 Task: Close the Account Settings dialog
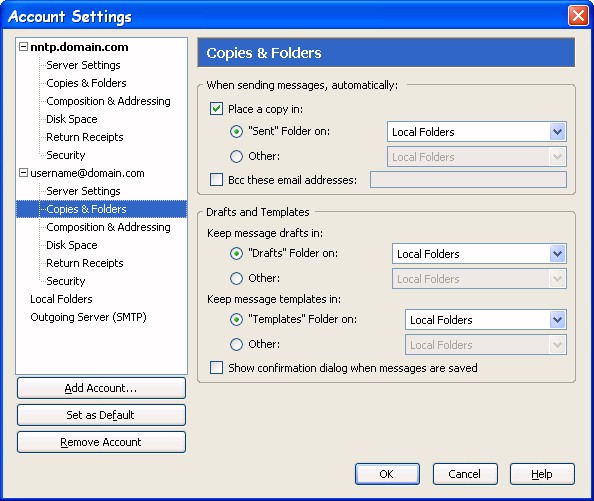pos(578,16)
